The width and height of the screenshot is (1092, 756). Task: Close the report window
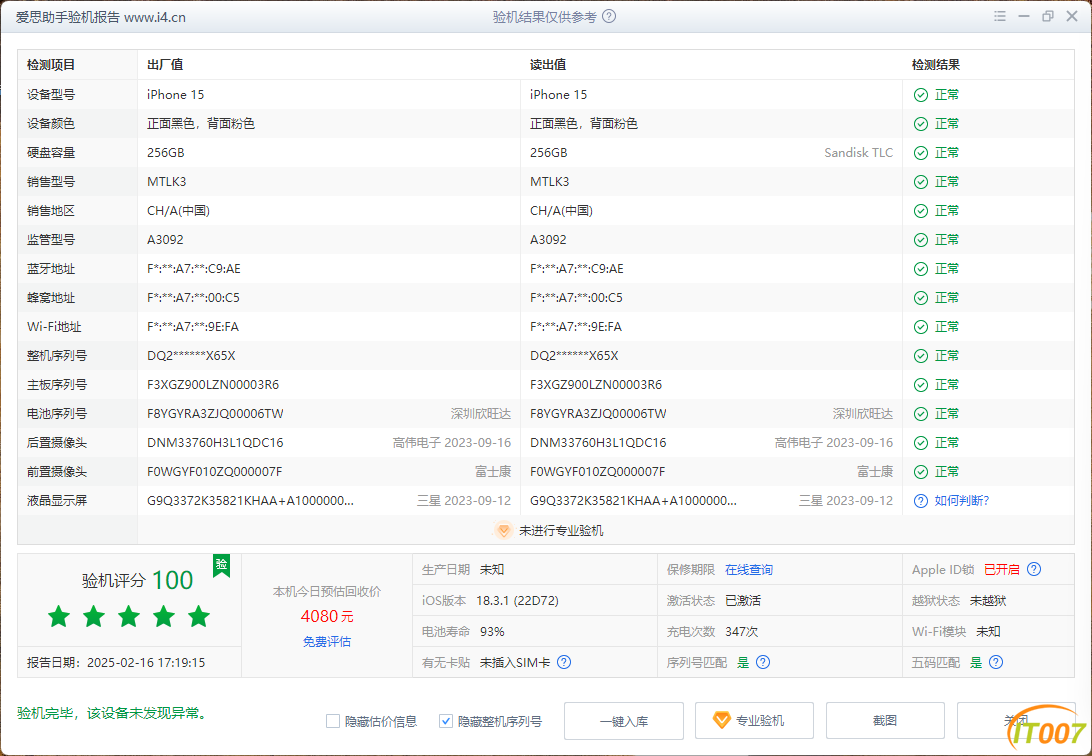point(1072,16)
